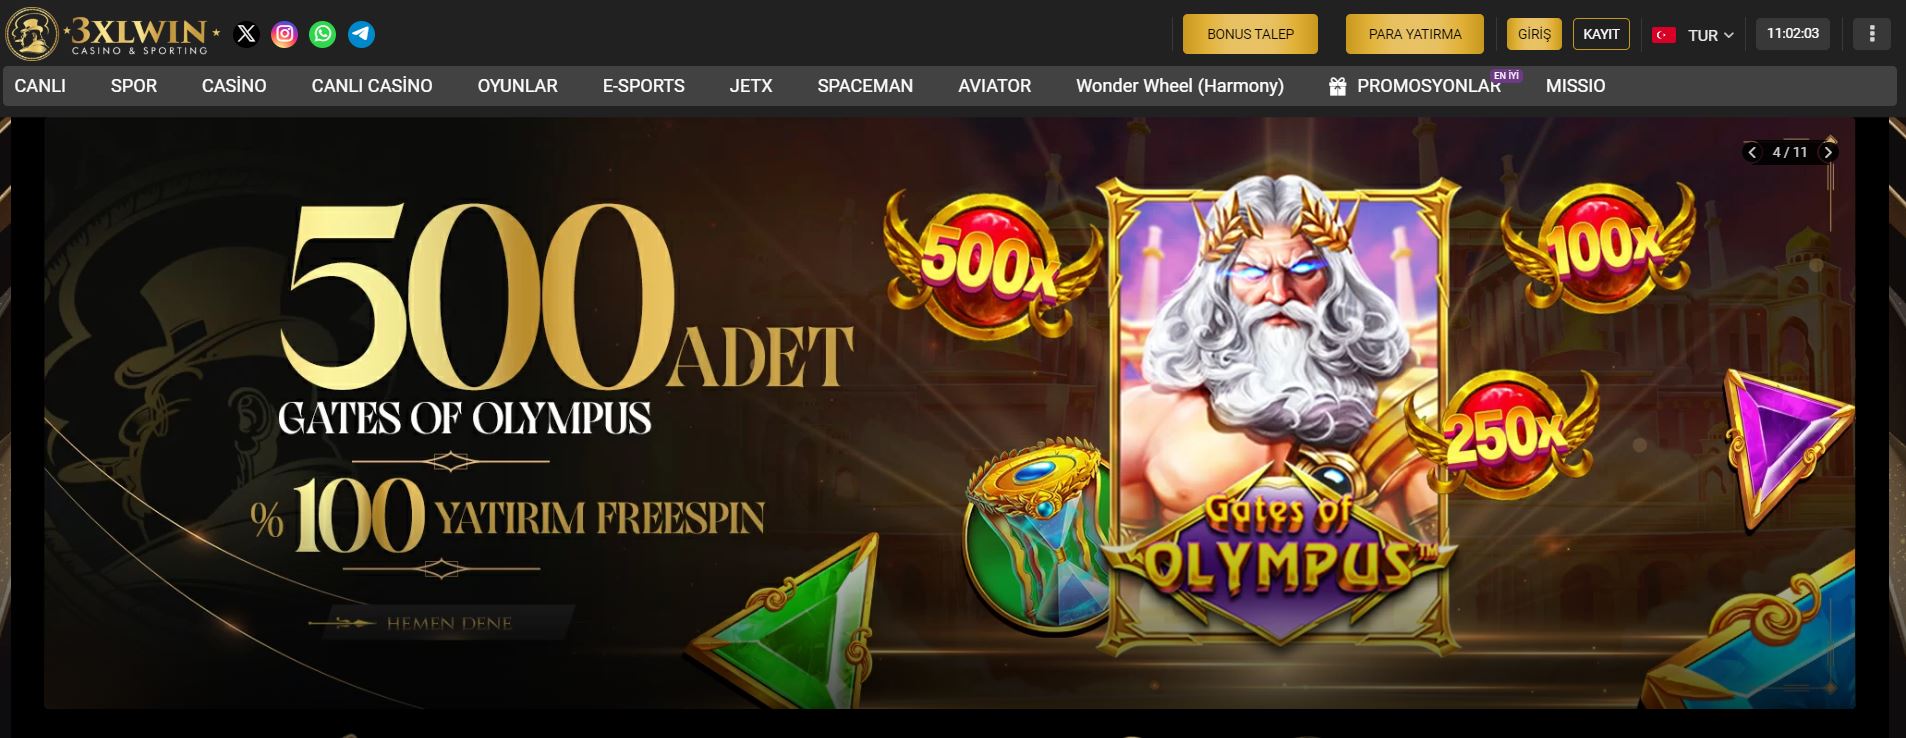Open the WhatsApp contact icon
The height and width of the screenshot is (738, 1906).
pyautogui.click(x=323, y=34)
